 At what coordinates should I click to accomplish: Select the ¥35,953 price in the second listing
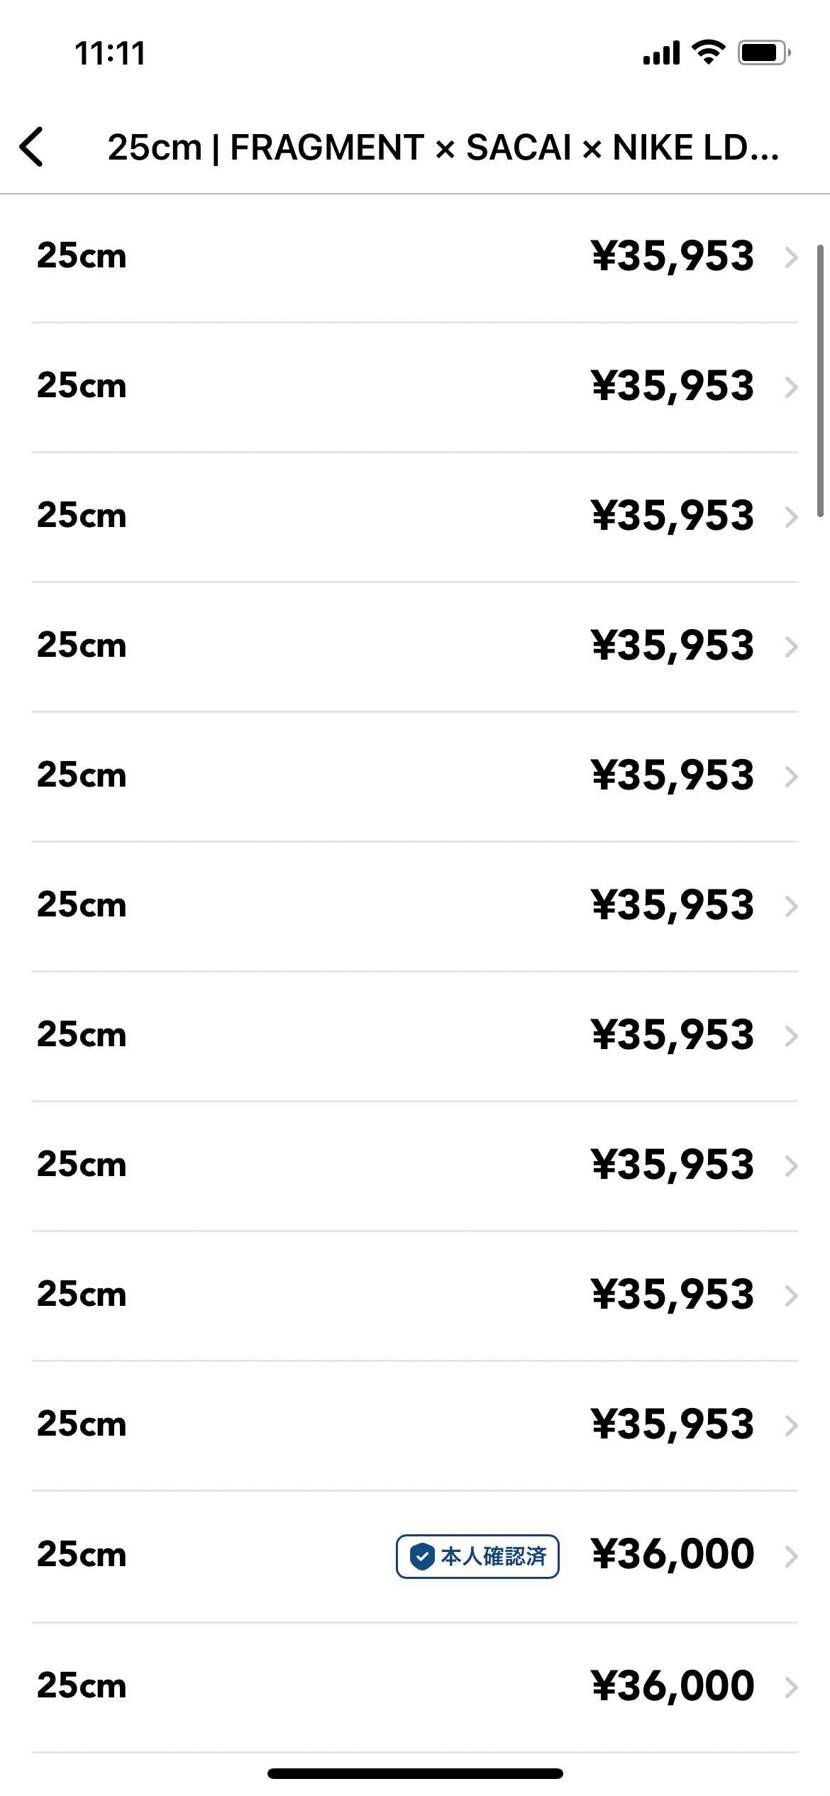672,386
